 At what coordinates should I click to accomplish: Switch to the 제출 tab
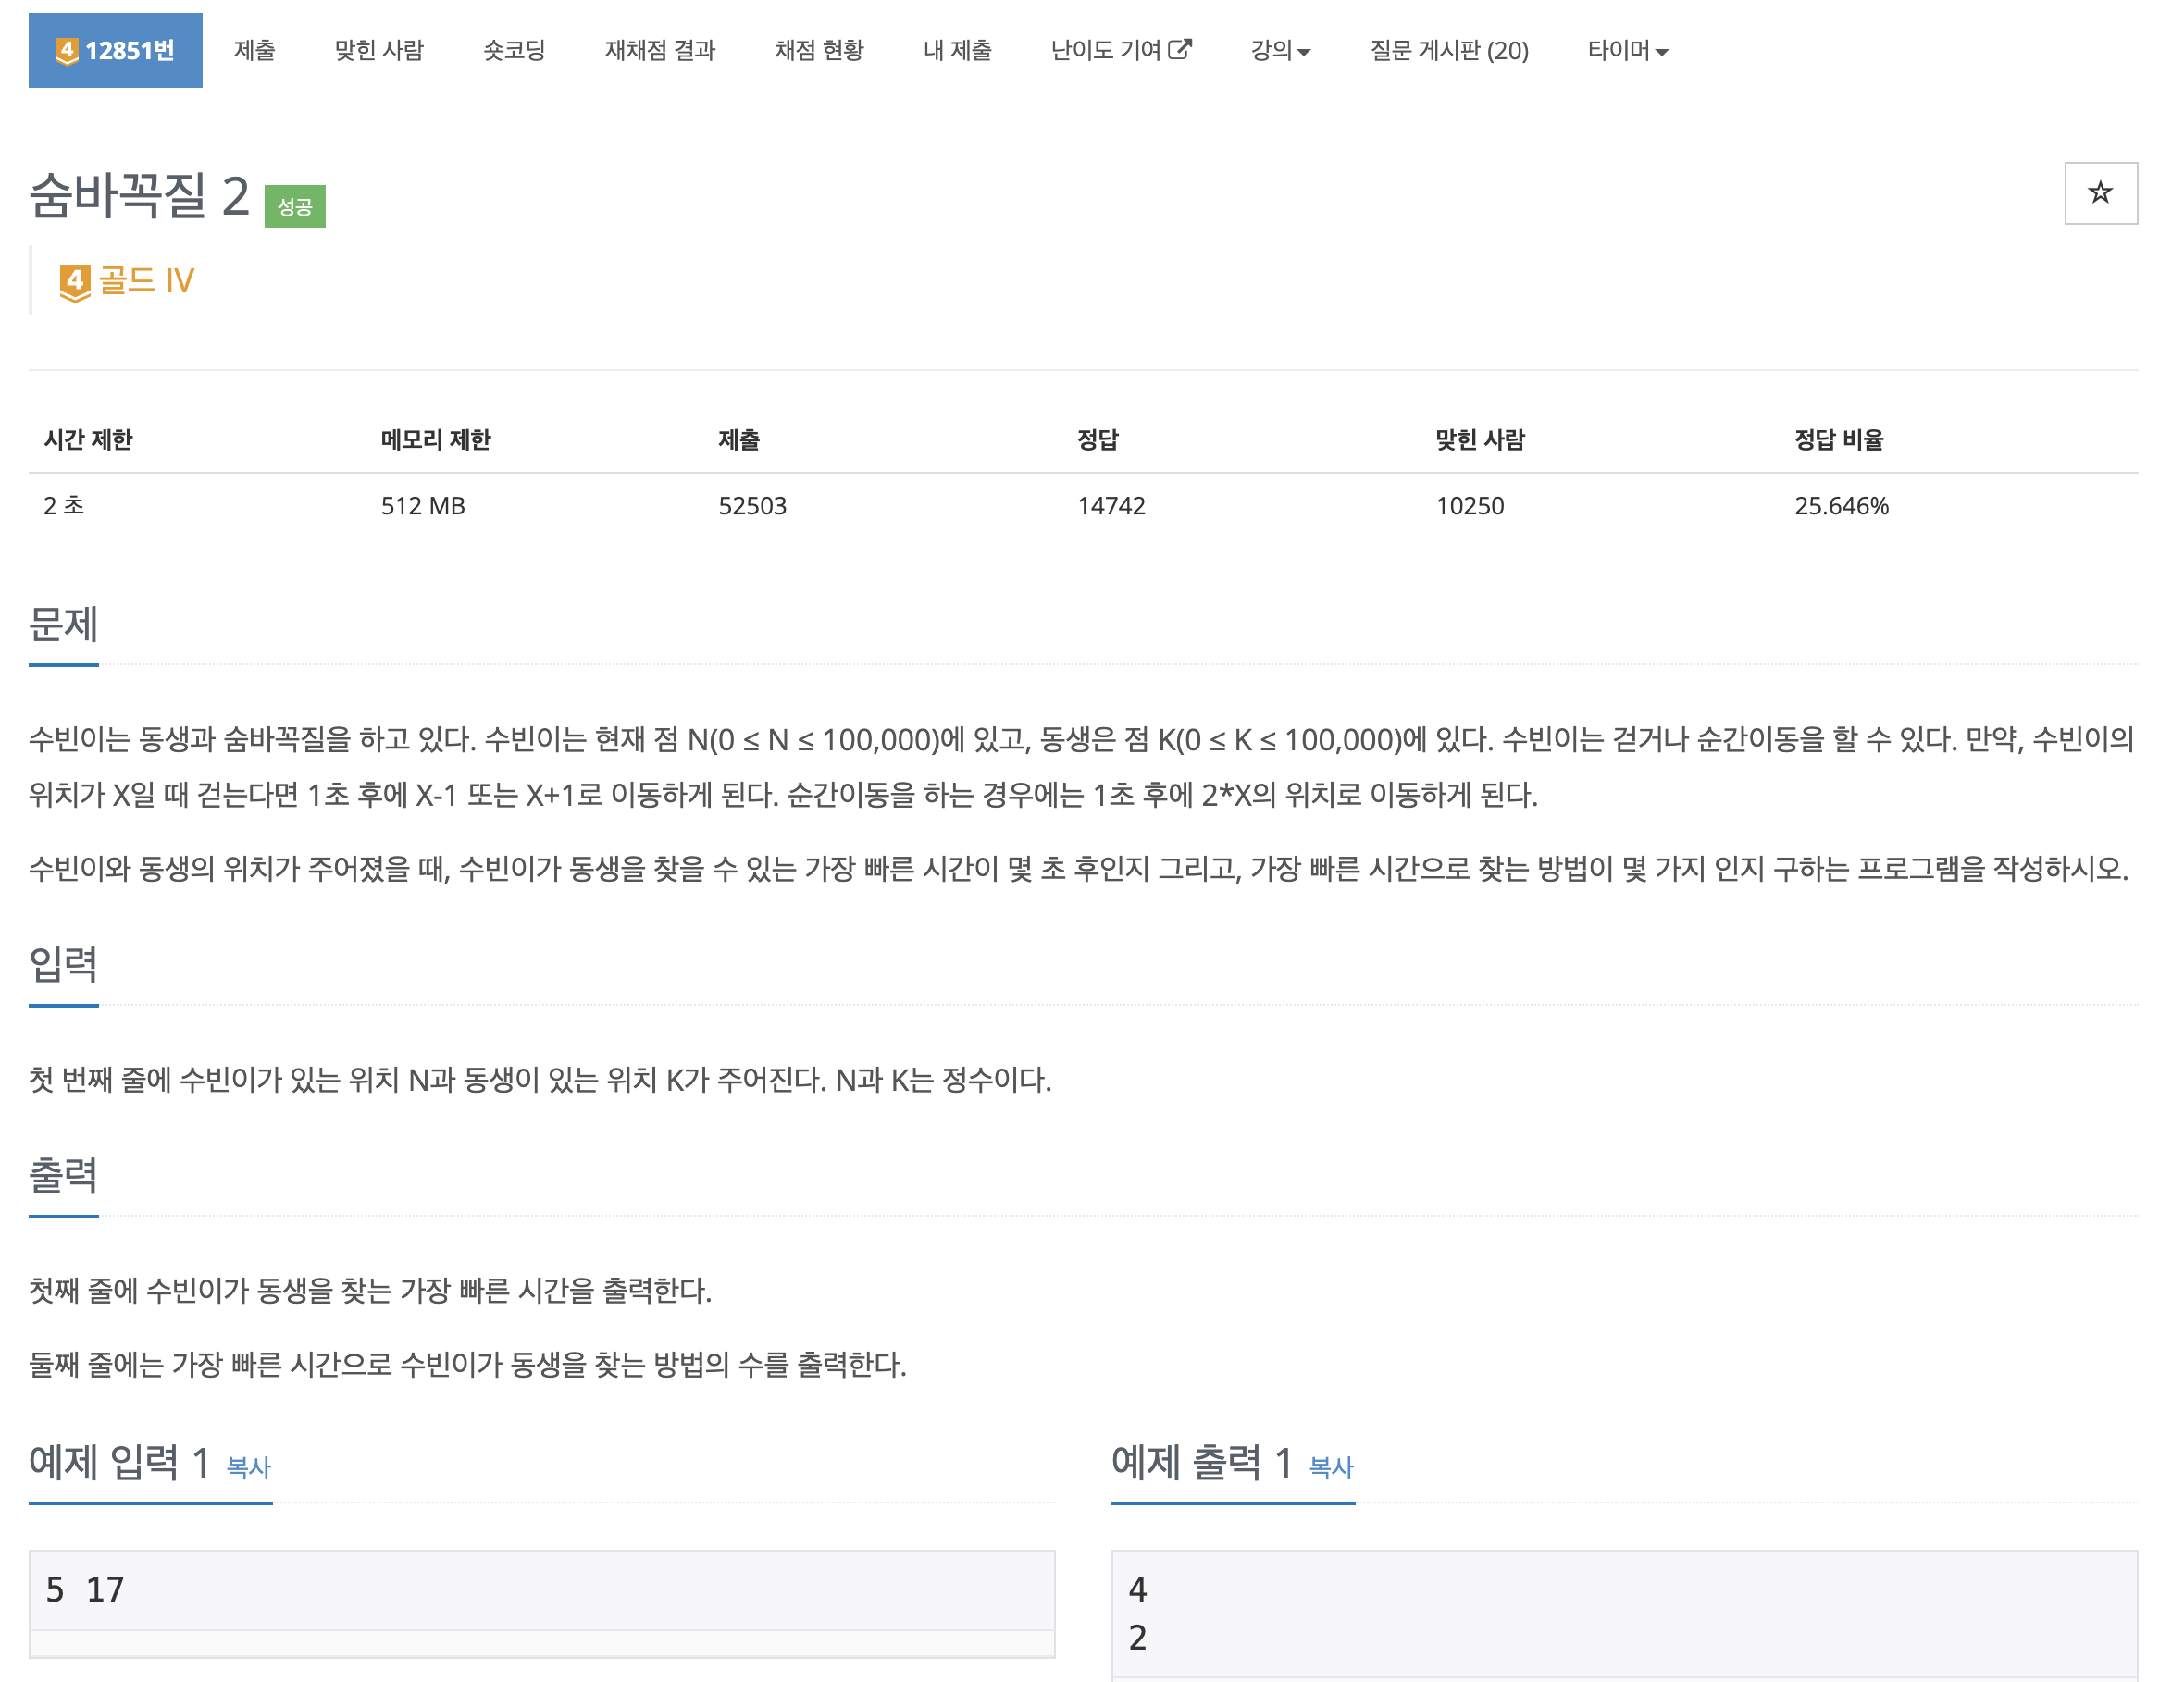pos(255,51)
